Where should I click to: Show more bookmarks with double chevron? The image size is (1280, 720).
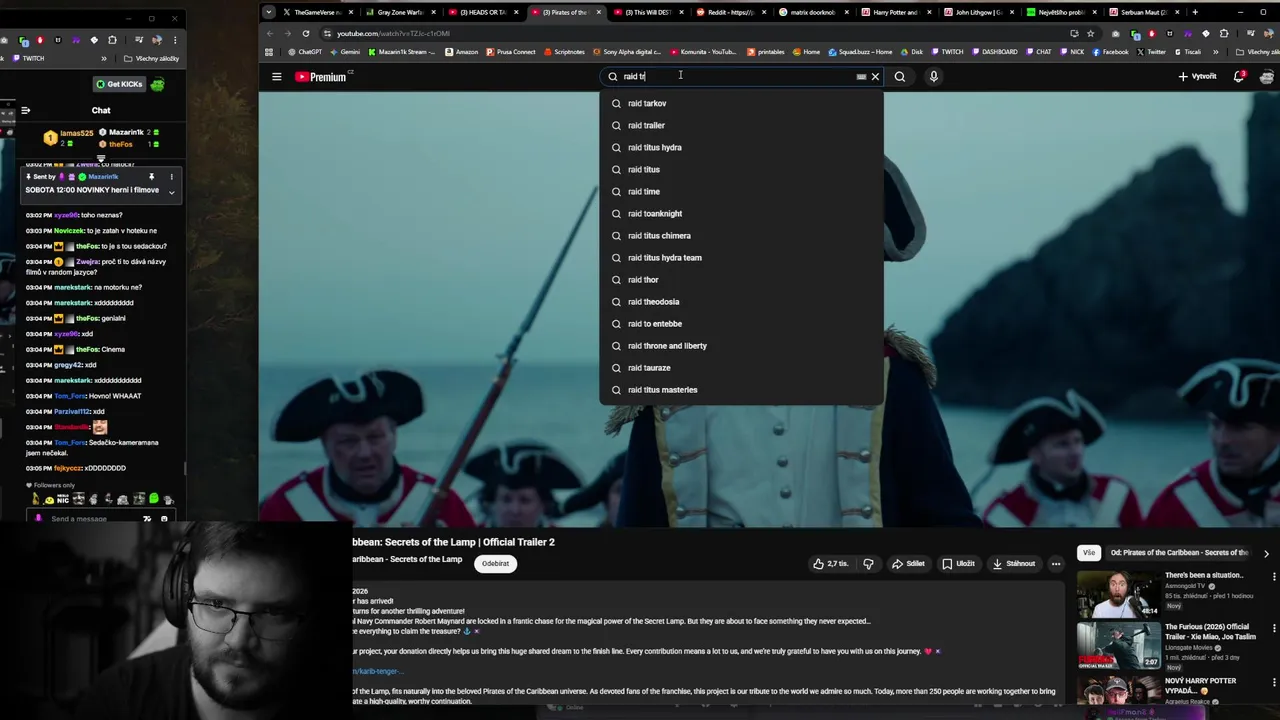coord(1216,52)
